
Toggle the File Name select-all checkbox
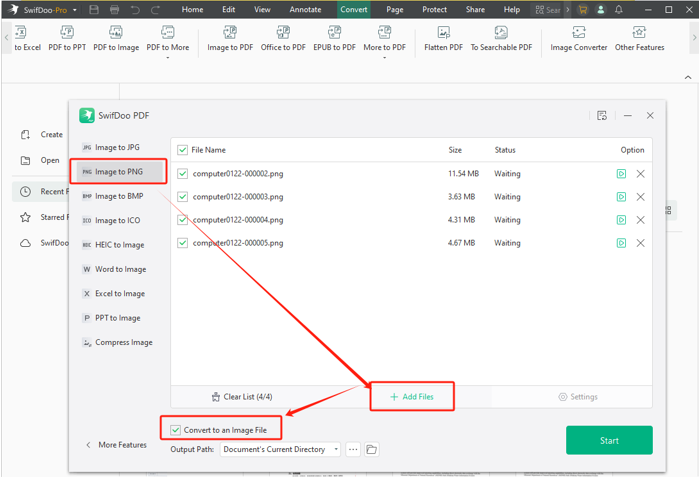[182, 150]
